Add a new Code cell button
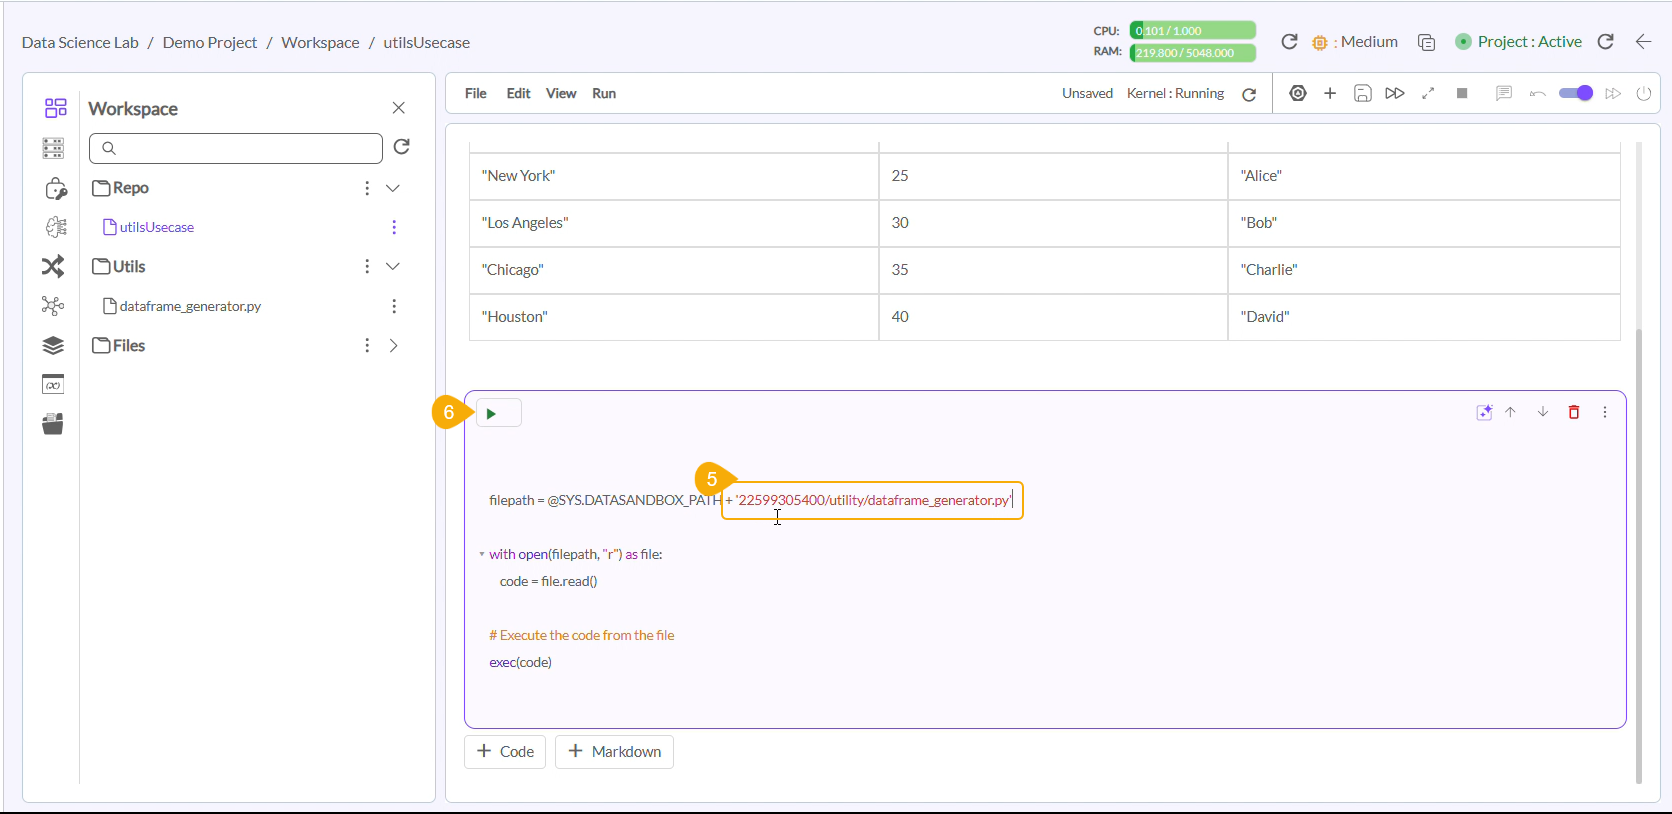 pos(505,751)
